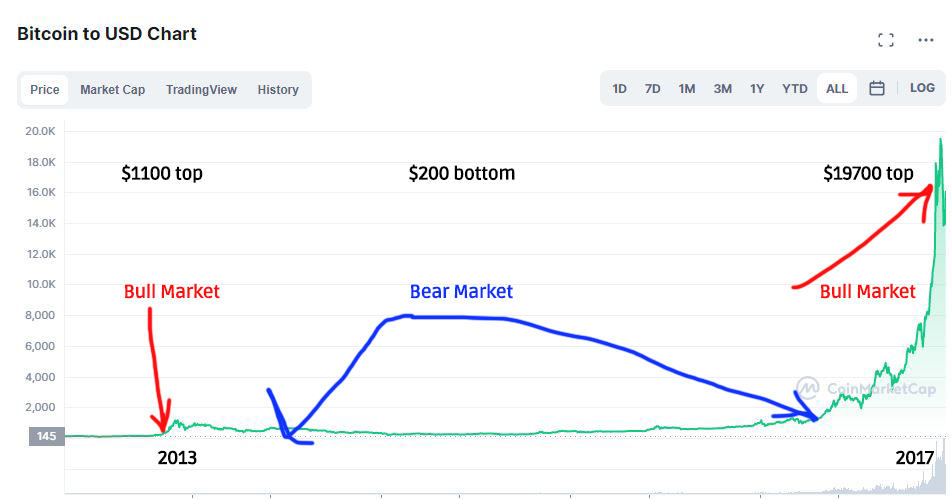This screenshot has width=952, height=500.
Task: Choose the 1M time range
Action: coord(687,88)
